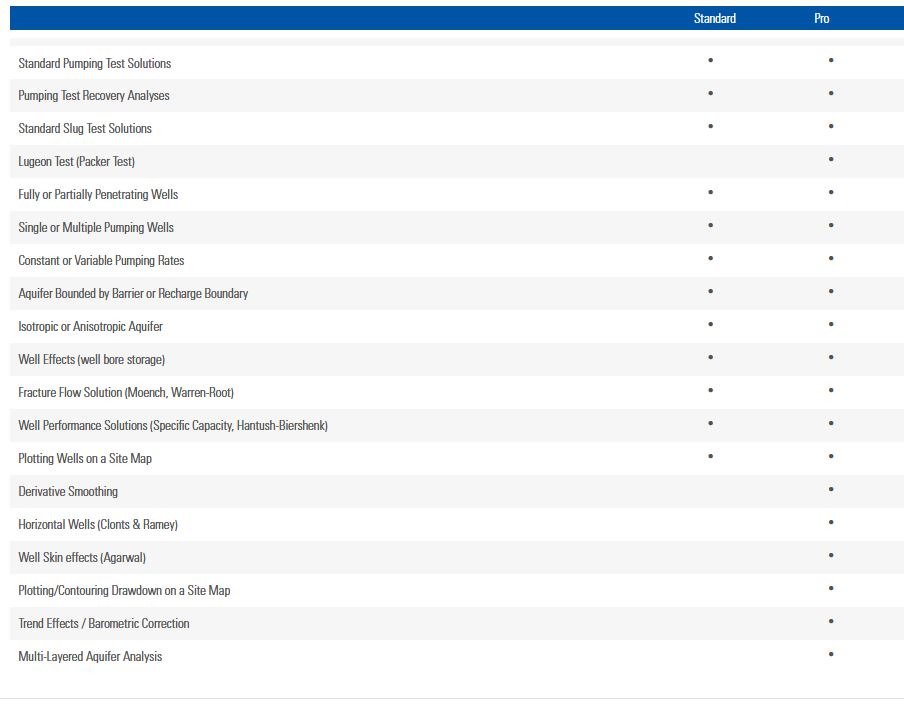Click the Standard bullet for Pumping Test Recovery Analyses
The image size is (904, 713).
tap(710, 93)
